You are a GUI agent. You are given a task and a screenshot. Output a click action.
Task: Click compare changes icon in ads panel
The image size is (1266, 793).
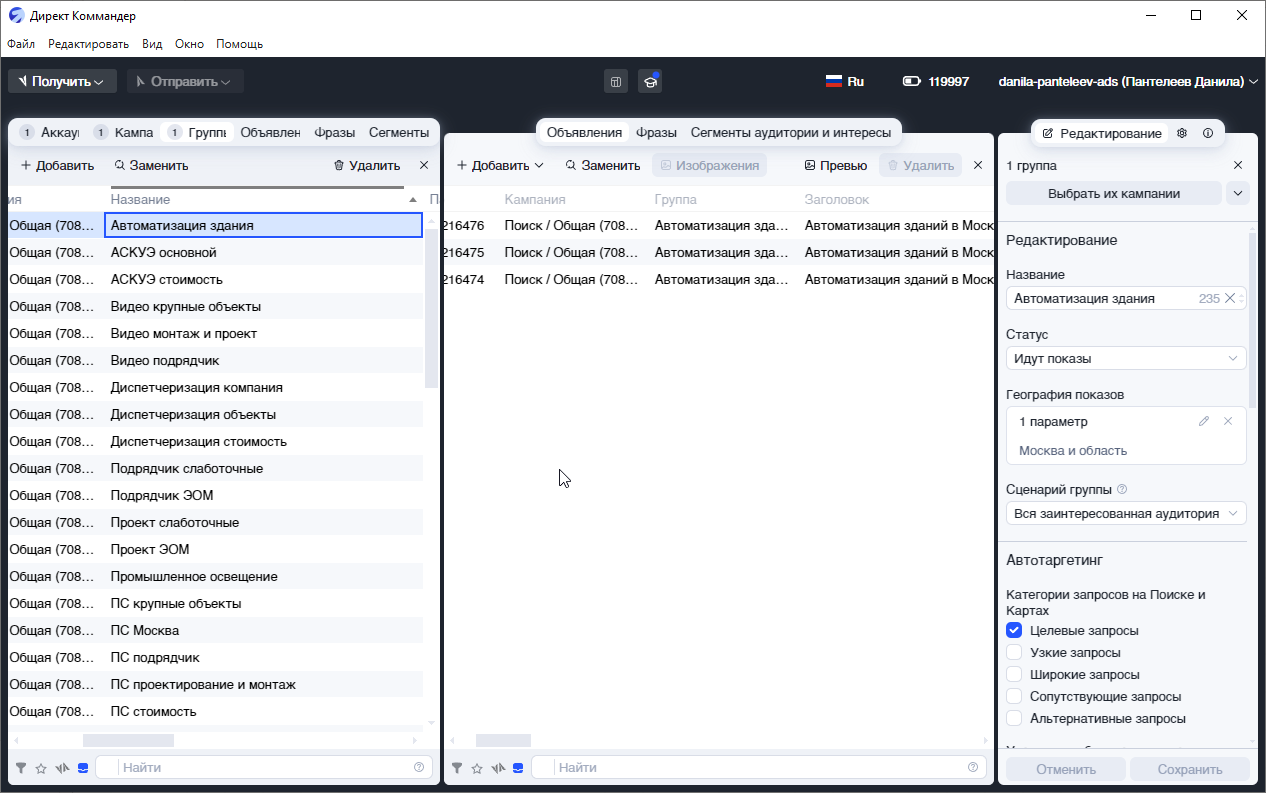[498, 768]
